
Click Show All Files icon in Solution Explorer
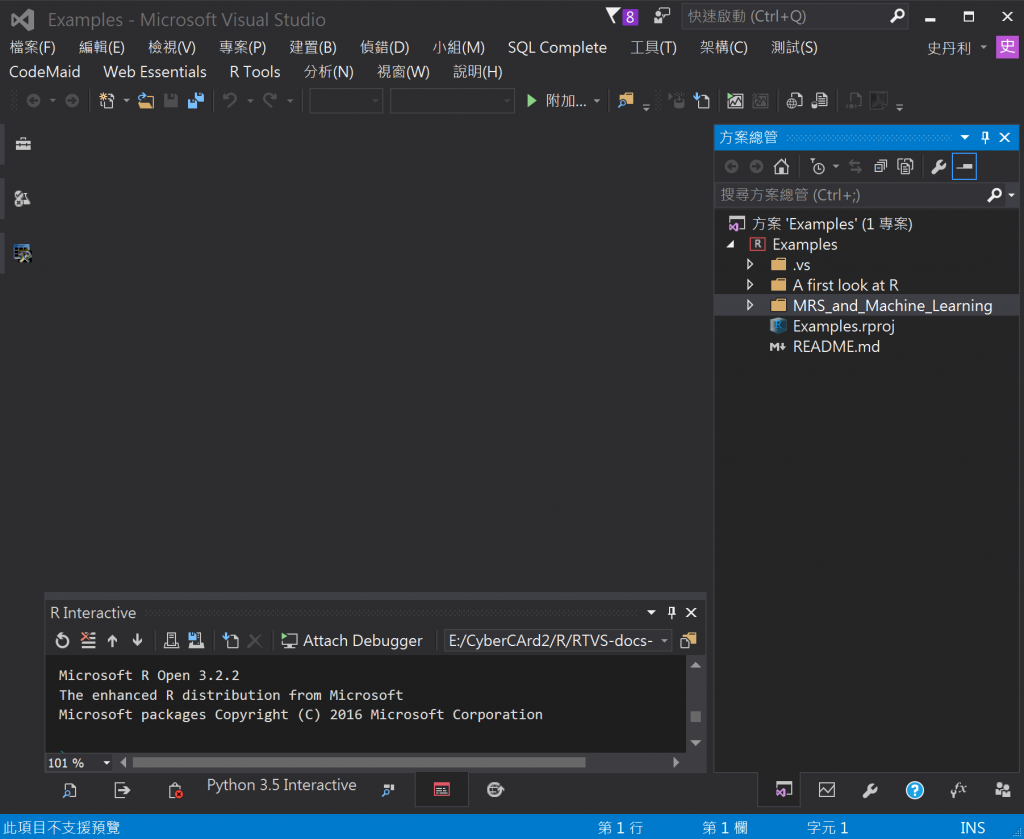(x=905, y=166)
